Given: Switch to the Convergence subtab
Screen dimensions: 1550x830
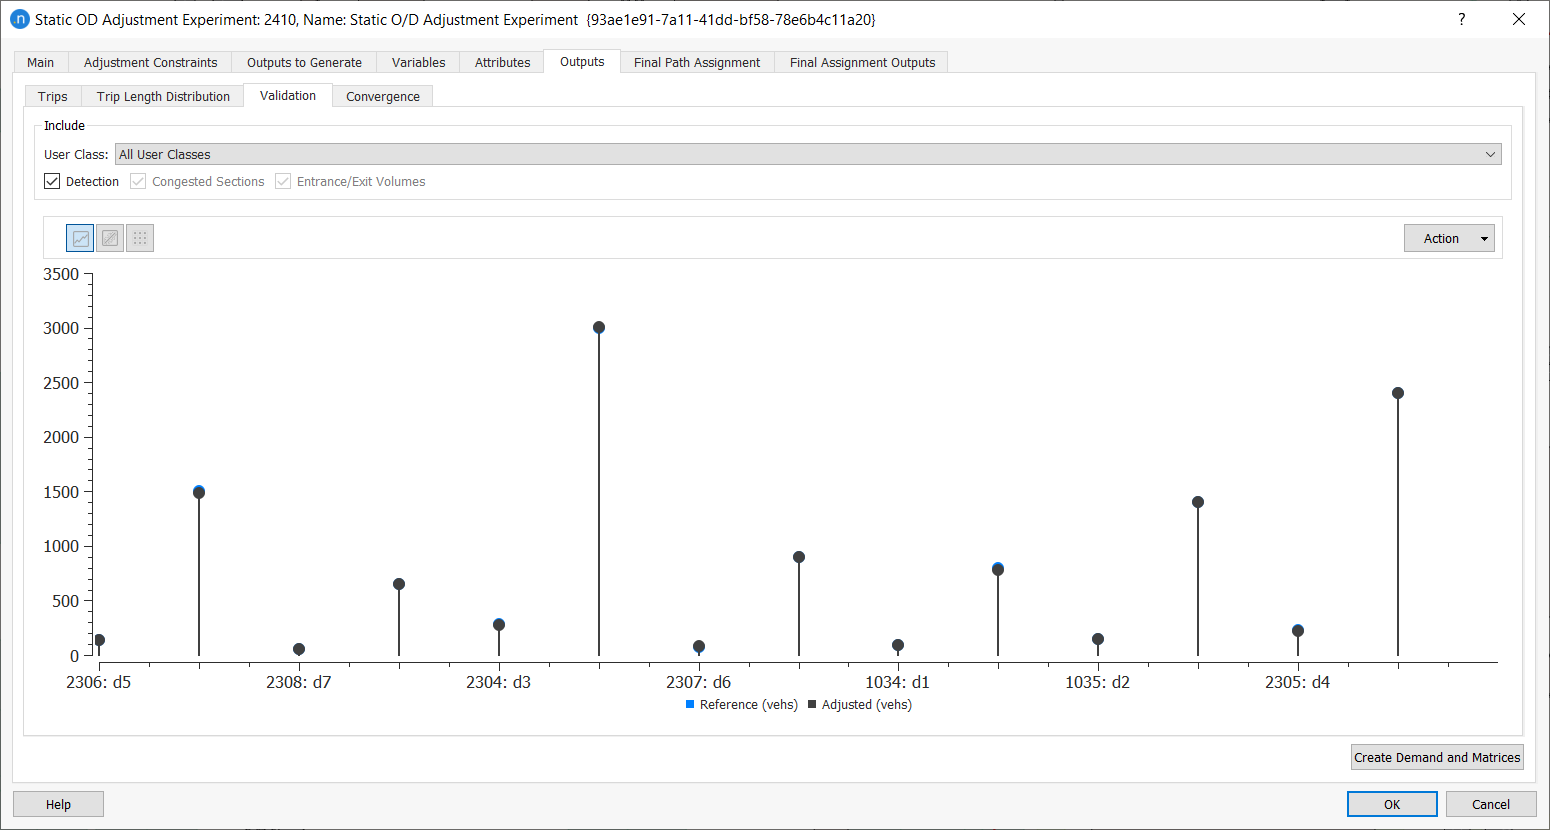Looking at the screenshot, I should pyautogui.click(x=382, y=97).
